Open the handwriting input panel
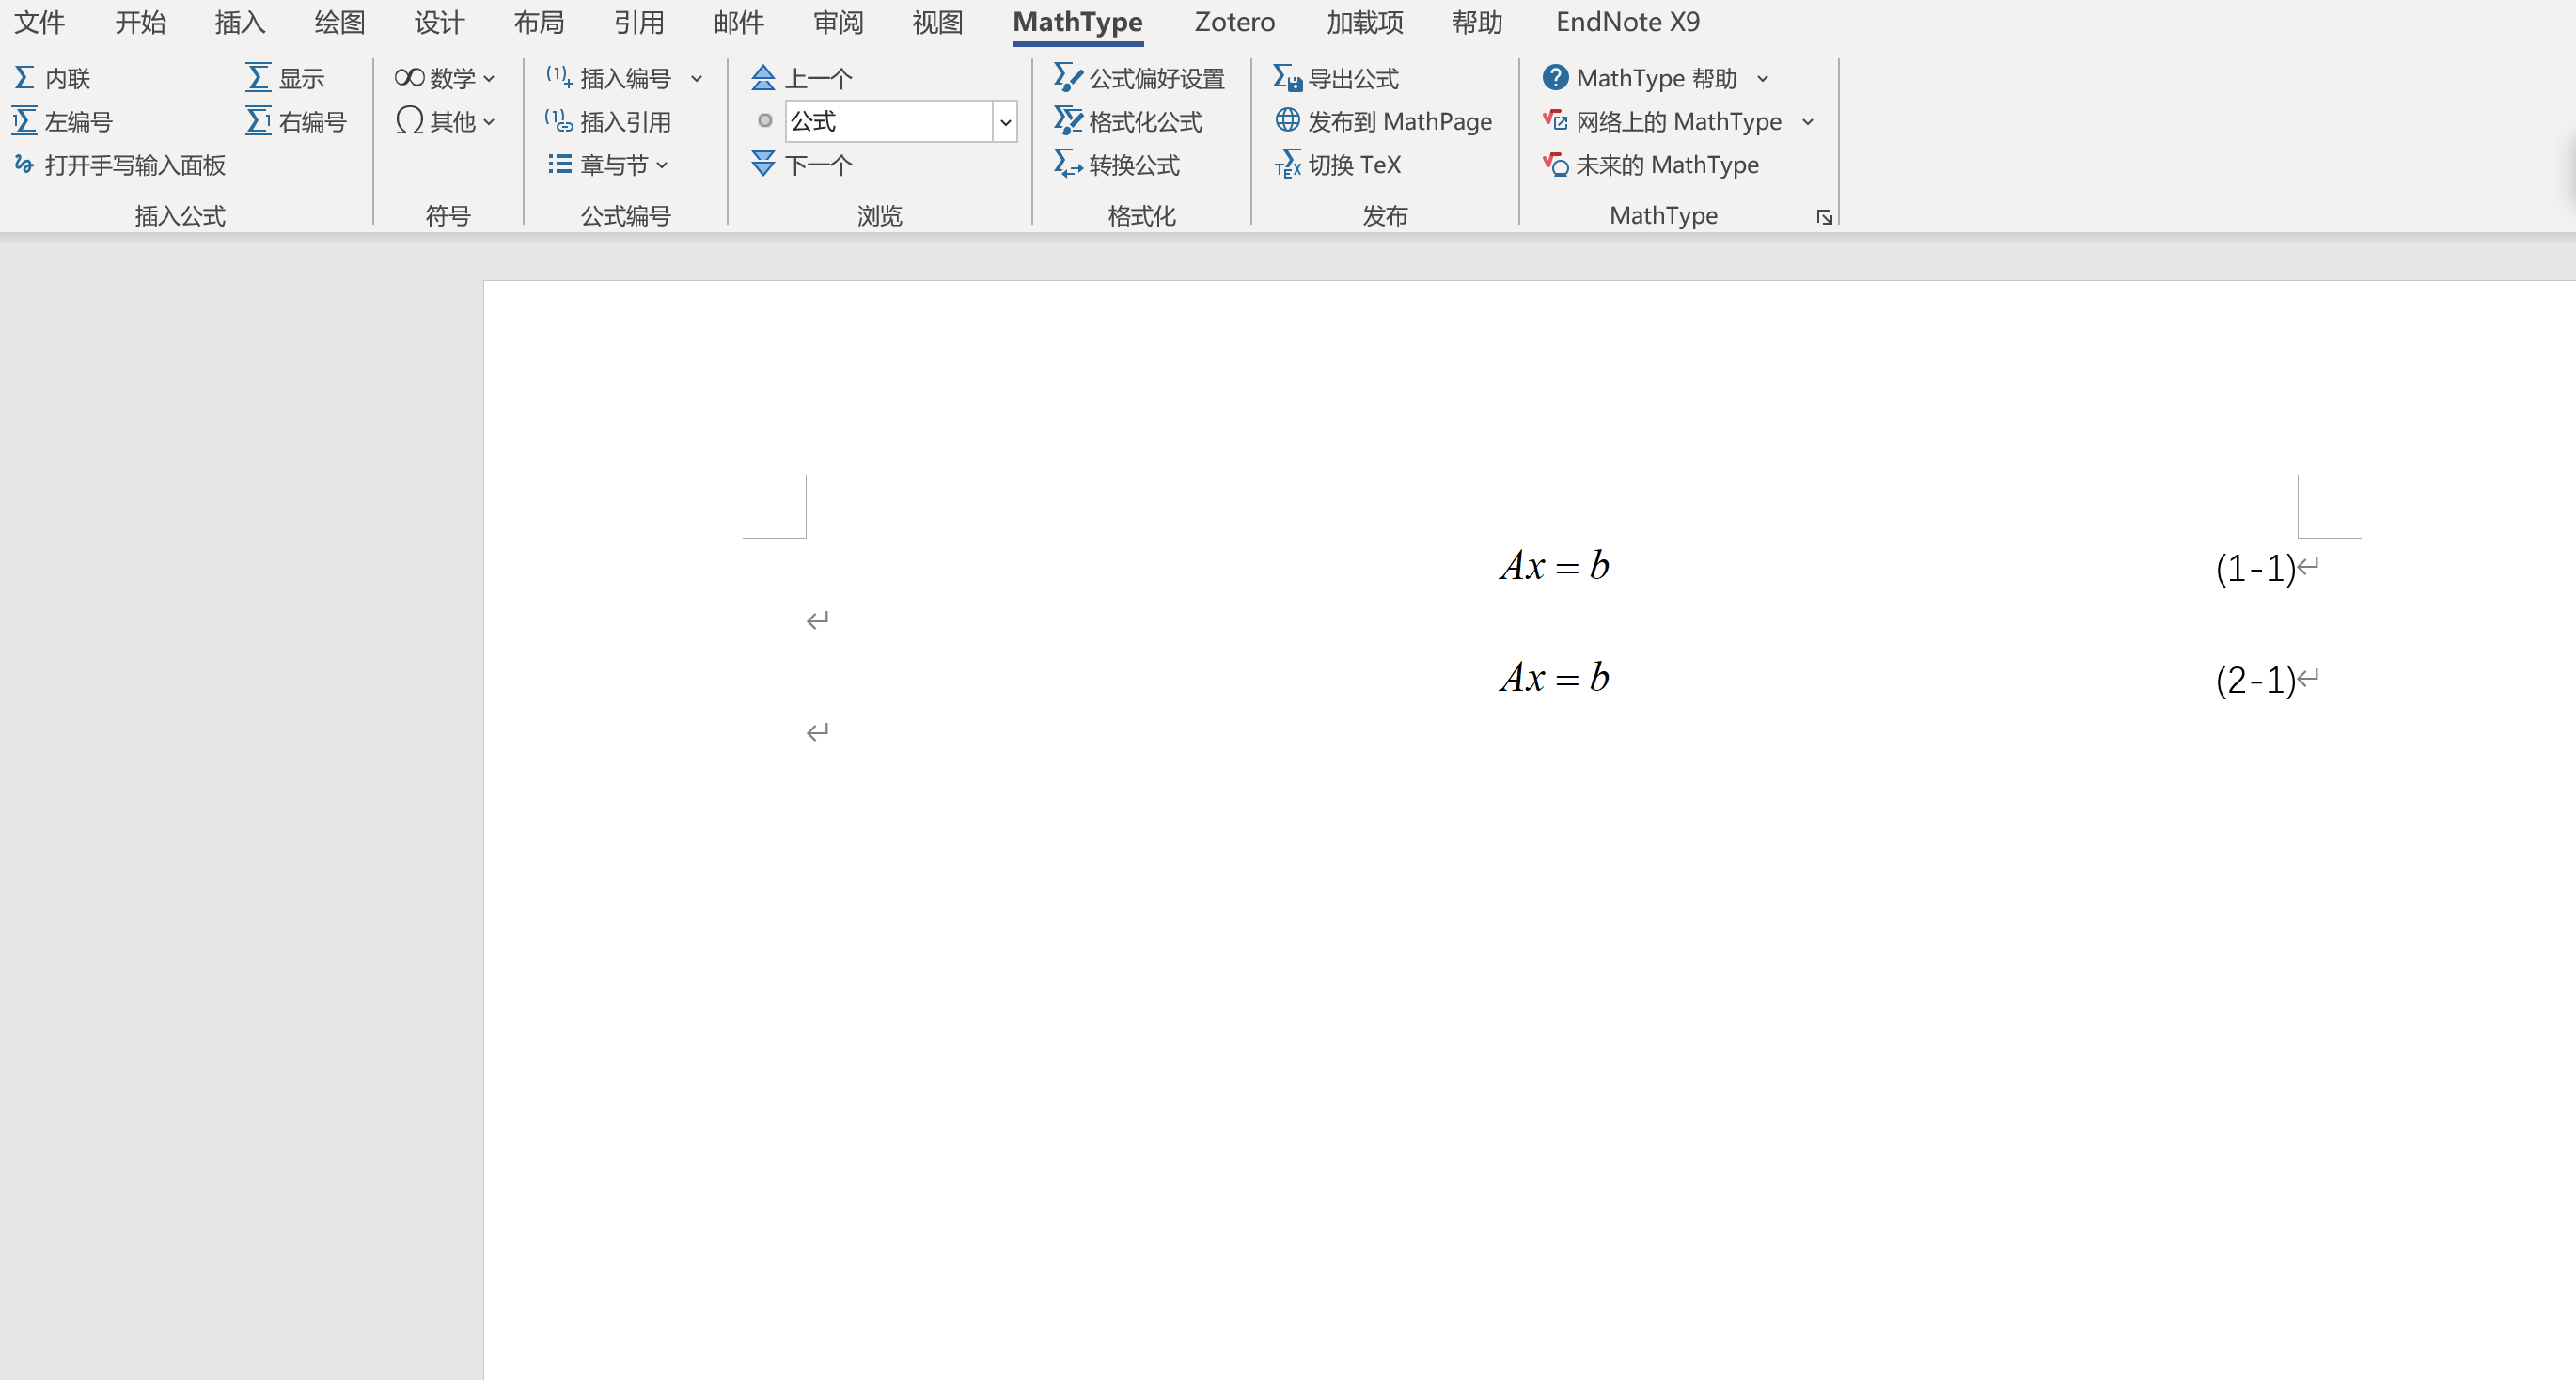 click(x=120, y=165)
